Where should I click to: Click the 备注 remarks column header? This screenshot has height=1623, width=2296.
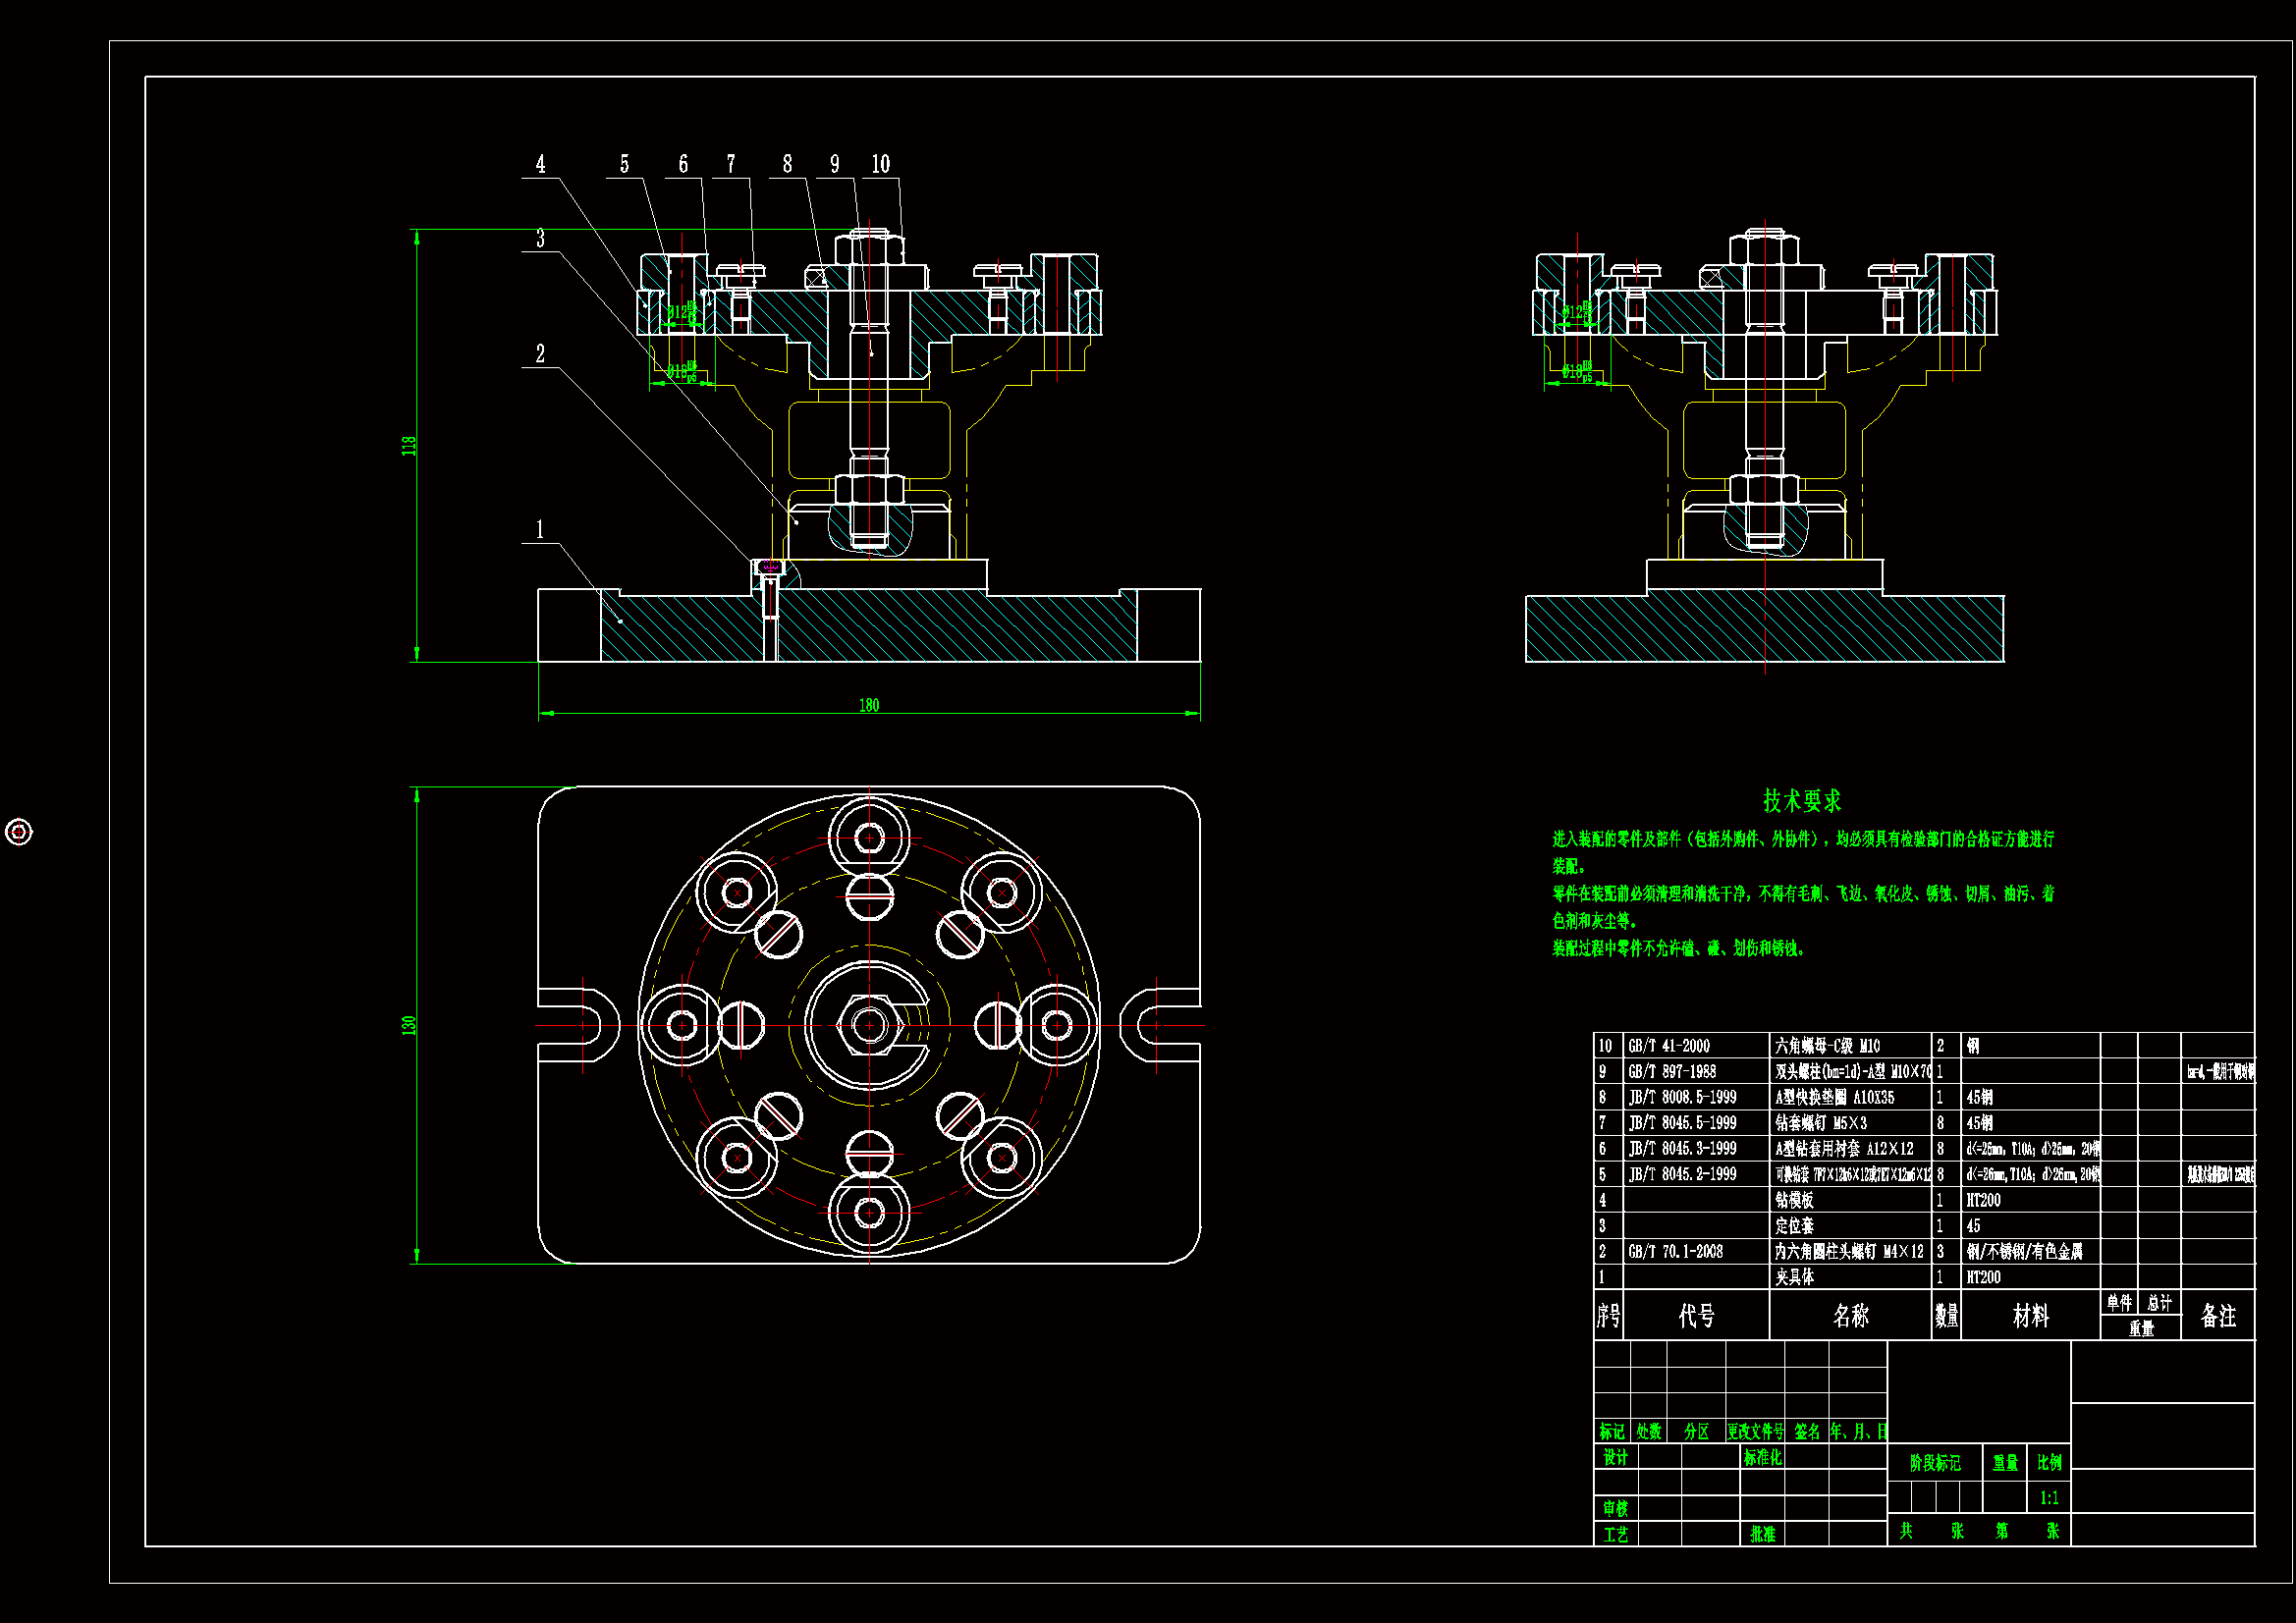click(2217, 1316)
